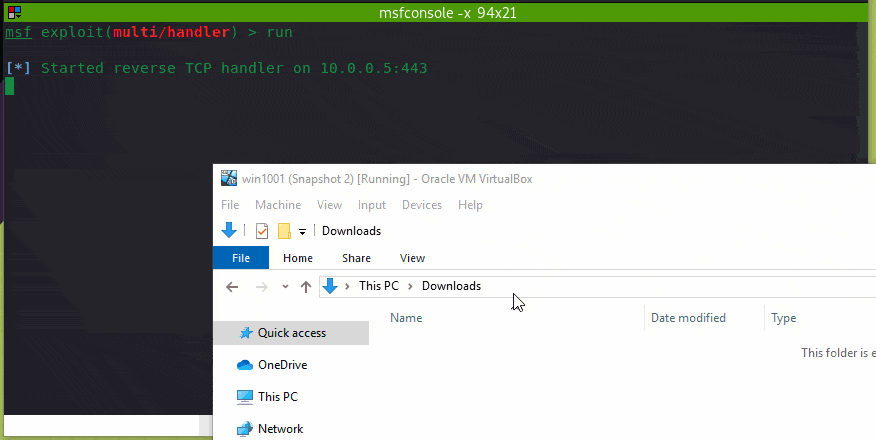Switch to the Share ribbon tab

coord(356,258)
